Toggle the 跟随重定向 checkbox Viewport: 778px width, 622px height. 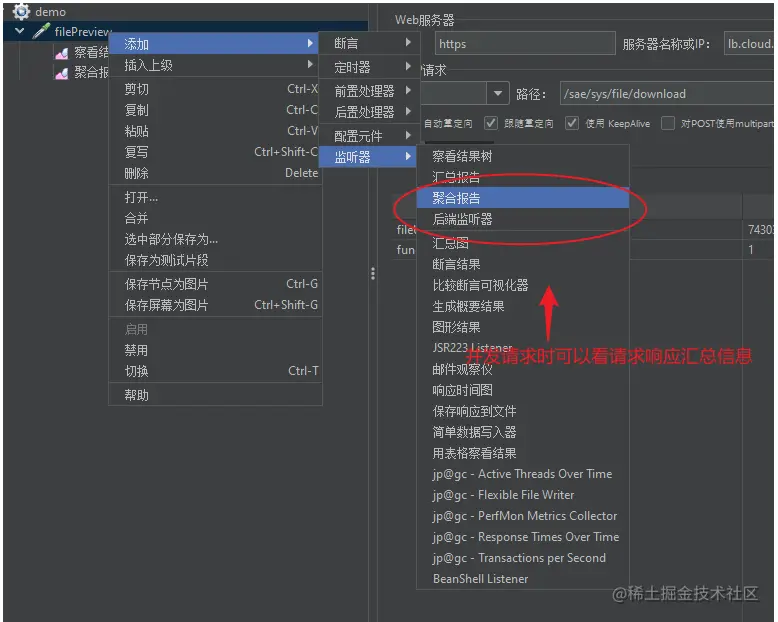click(x=491, y=123)
